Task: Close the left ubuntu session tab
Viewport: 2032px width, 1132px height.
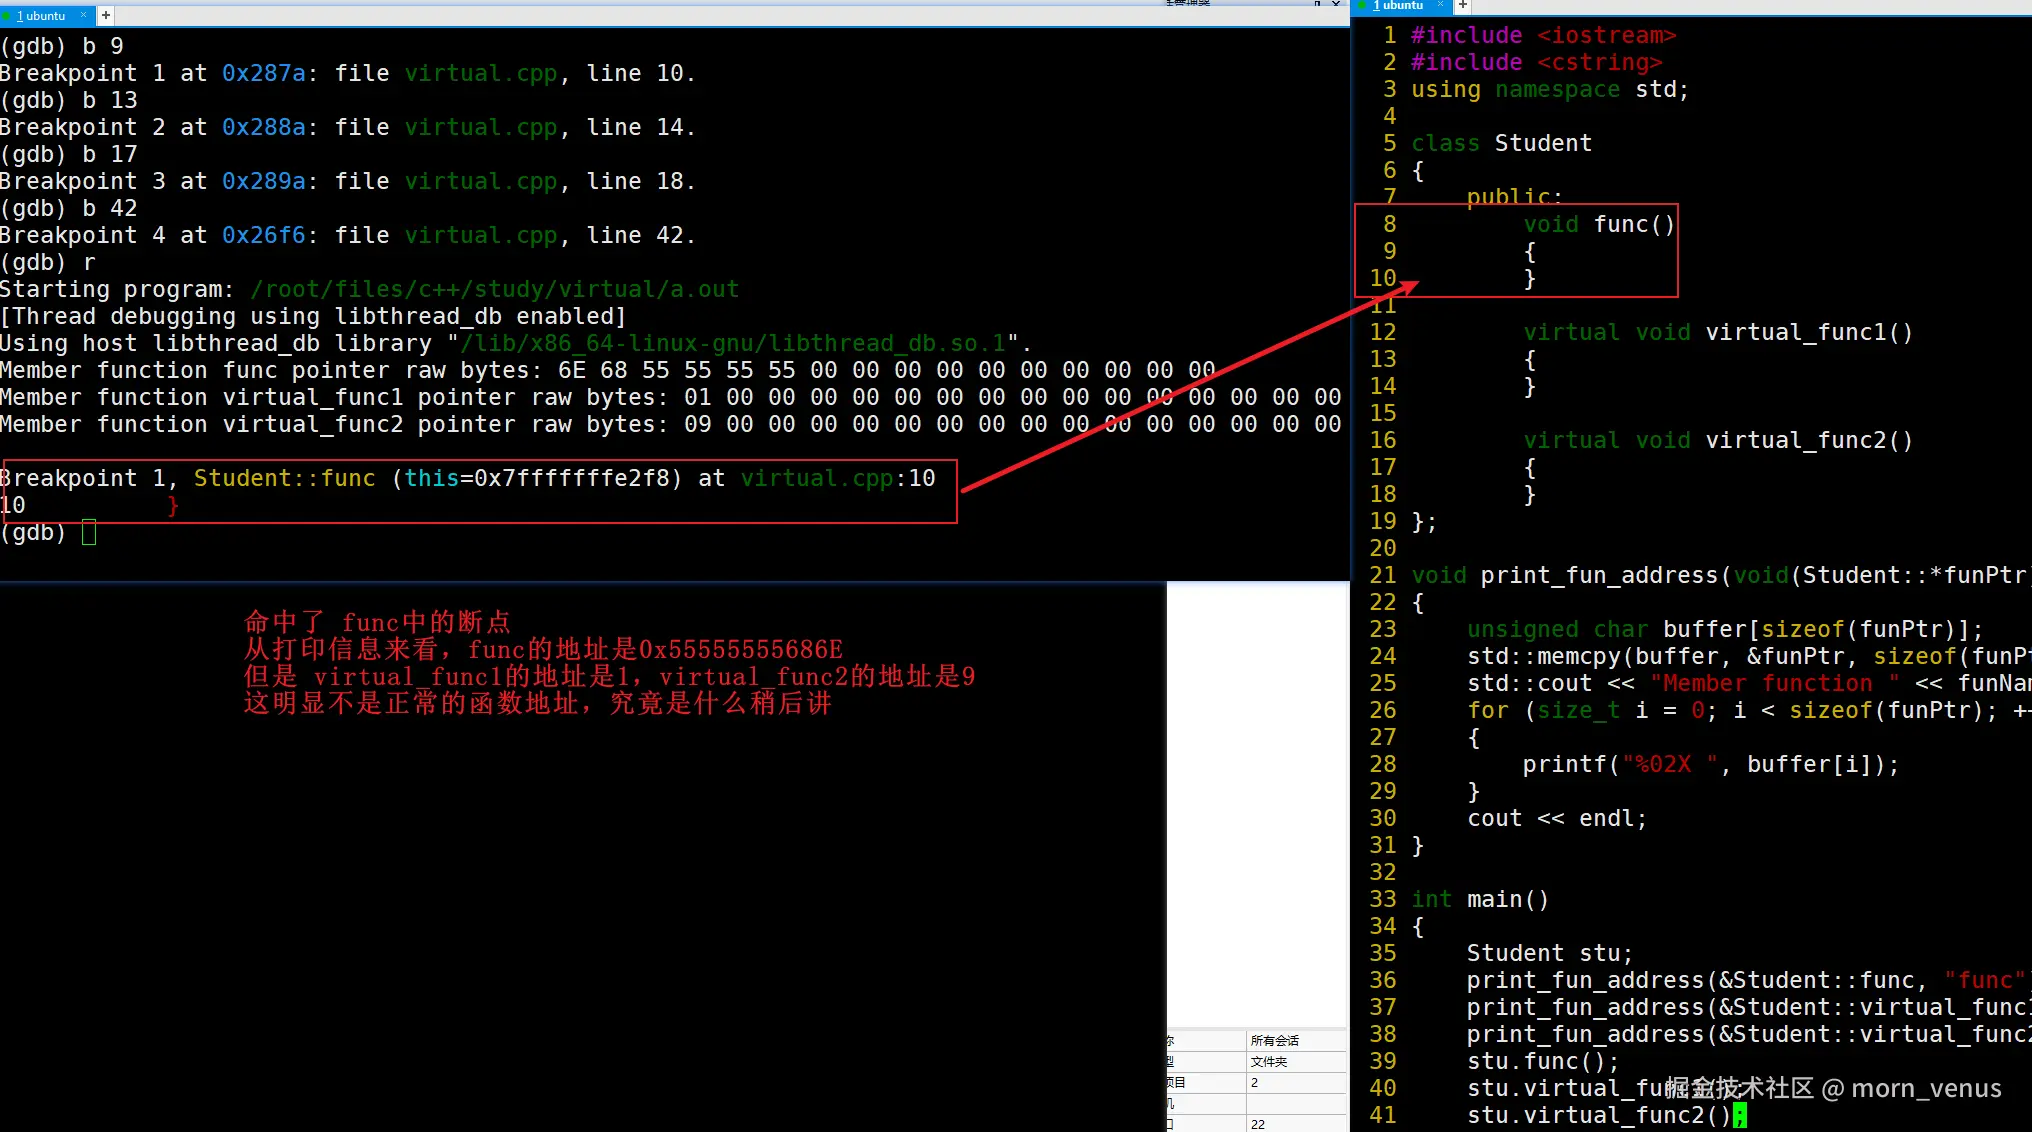Action: tap(84, 16)
